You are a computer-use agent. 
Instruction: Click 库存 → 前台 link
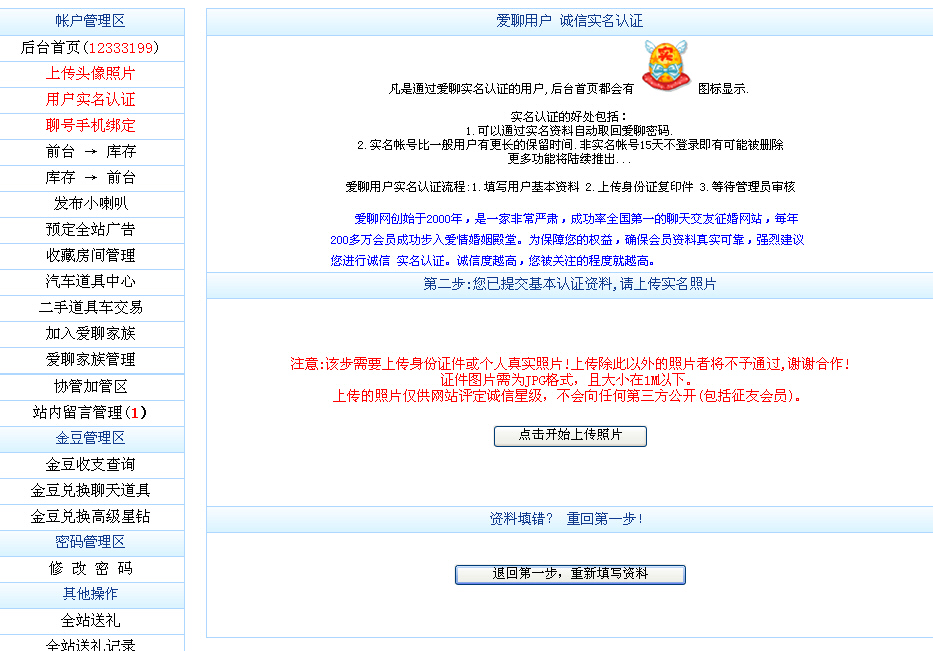click(90, 178)
